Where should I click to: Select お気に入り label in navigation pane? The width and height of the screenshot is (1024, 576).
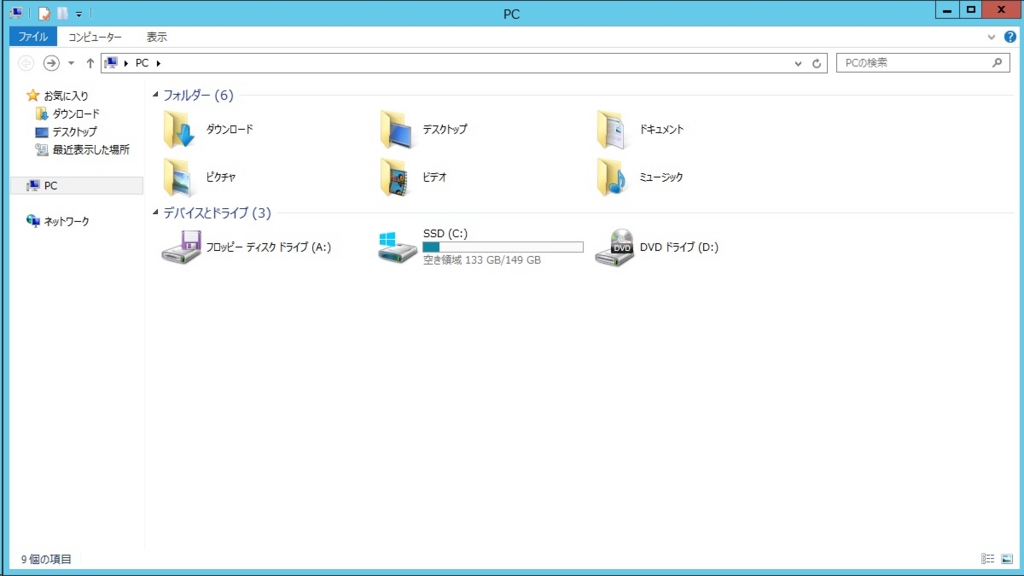tap(66, 96)
